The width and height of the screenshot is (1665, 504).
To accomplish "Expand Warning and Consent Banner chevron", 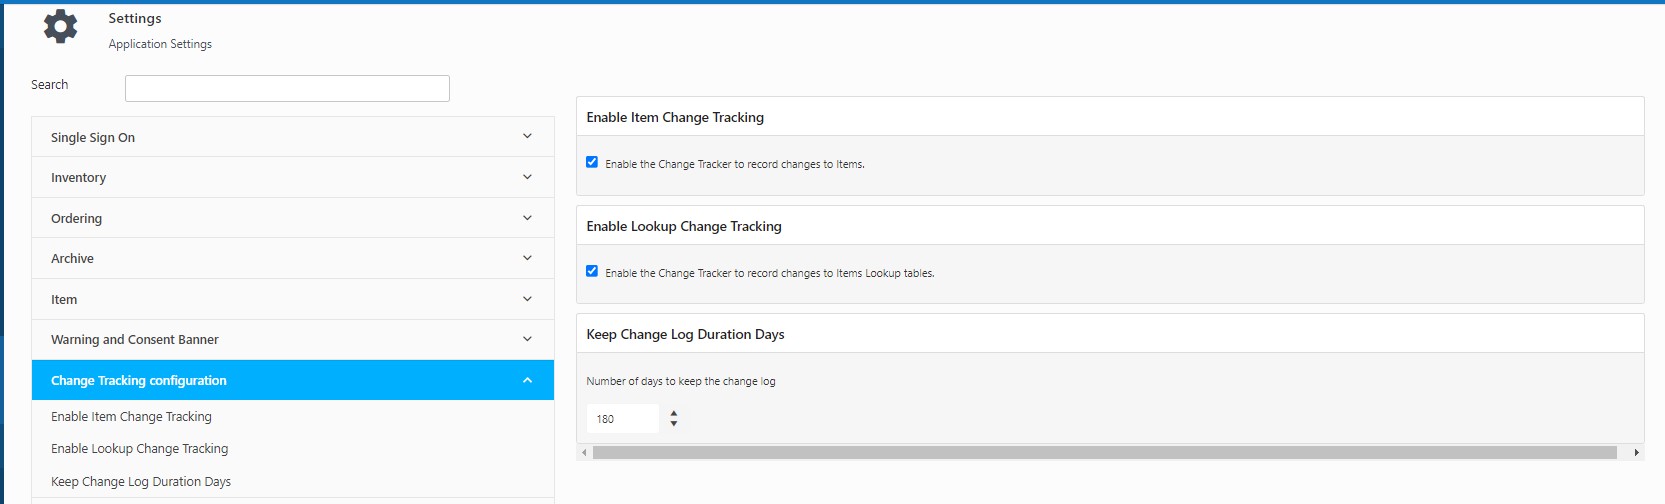I will point(527,339).
